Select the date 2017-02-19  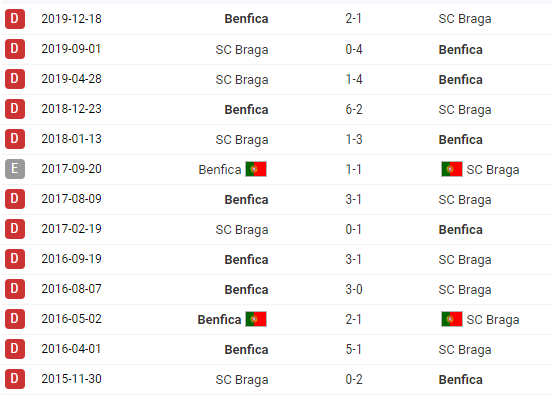71,229
